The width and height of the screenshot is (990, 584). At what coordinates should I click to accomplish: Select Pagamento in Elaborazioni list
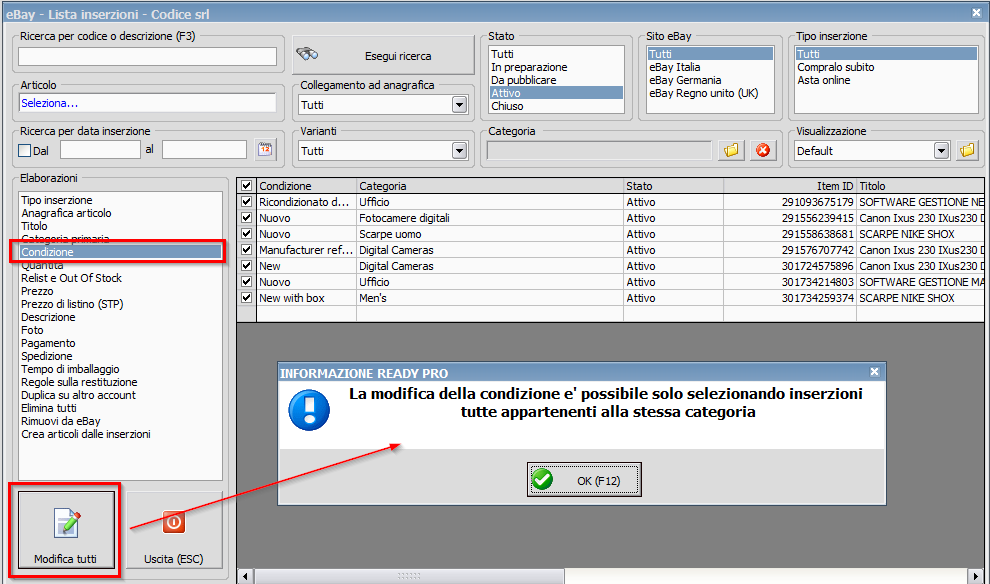point(48,343)
